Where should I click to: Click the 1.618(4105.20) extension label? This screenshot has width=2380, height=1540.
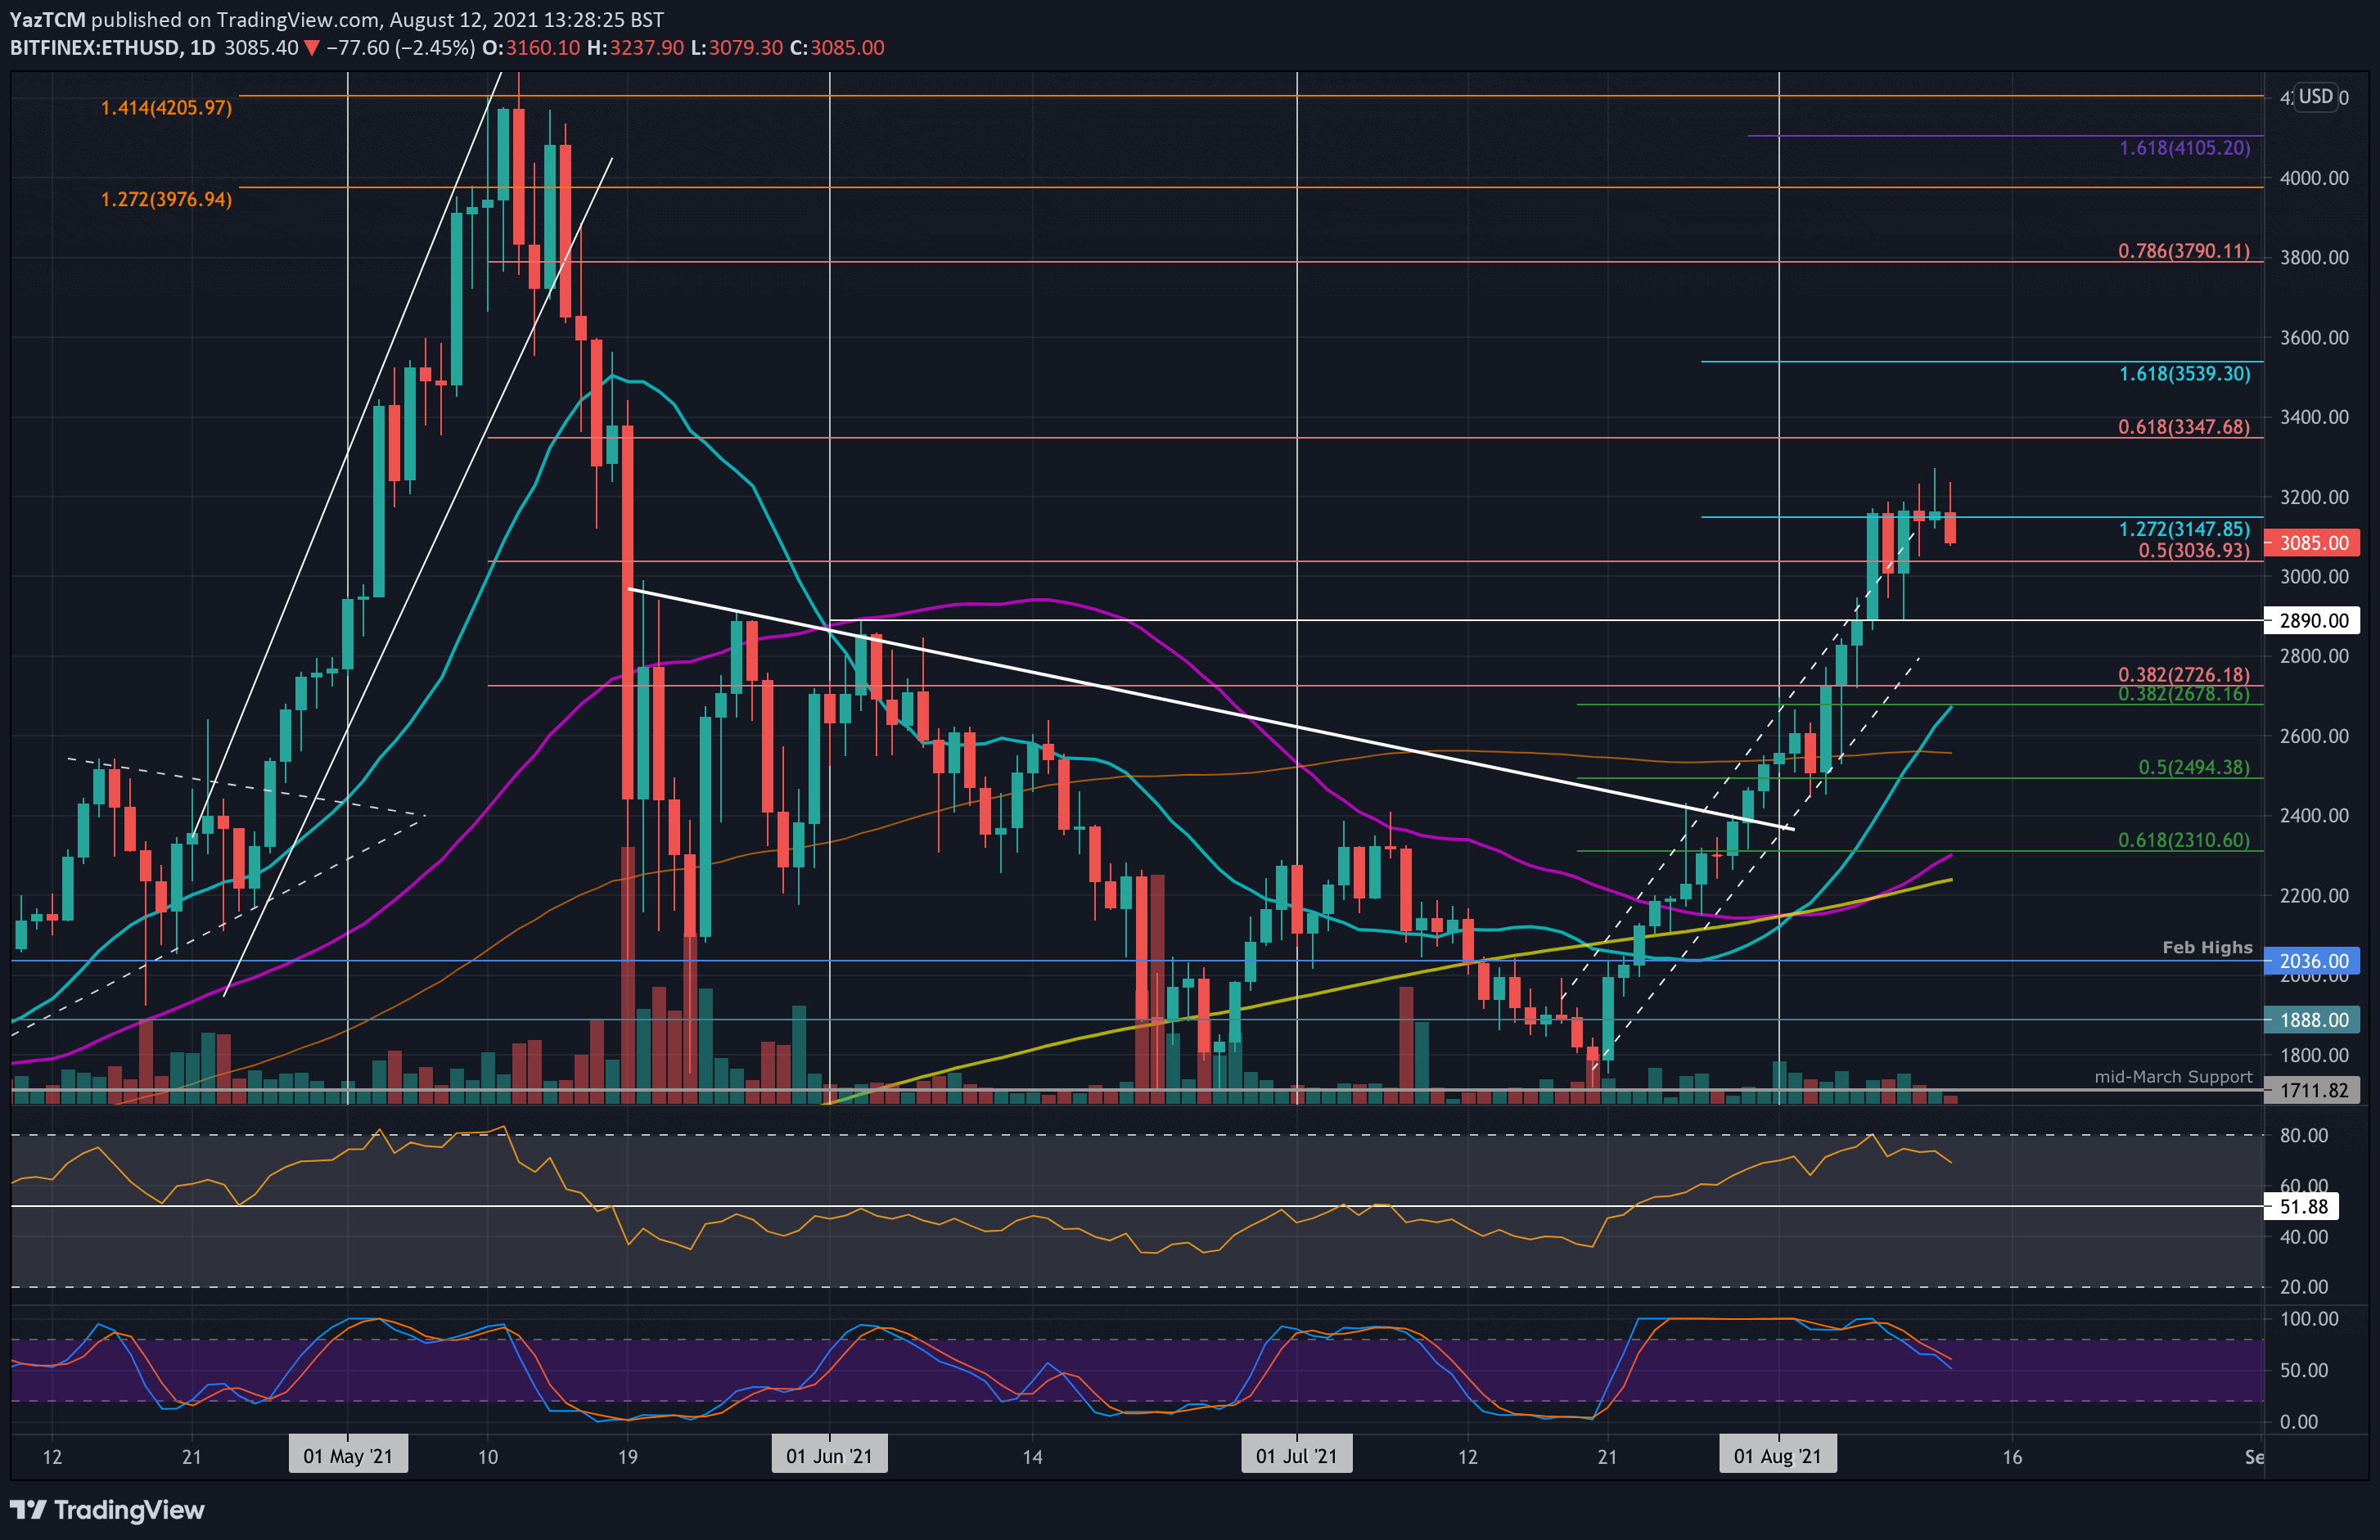2184,148
